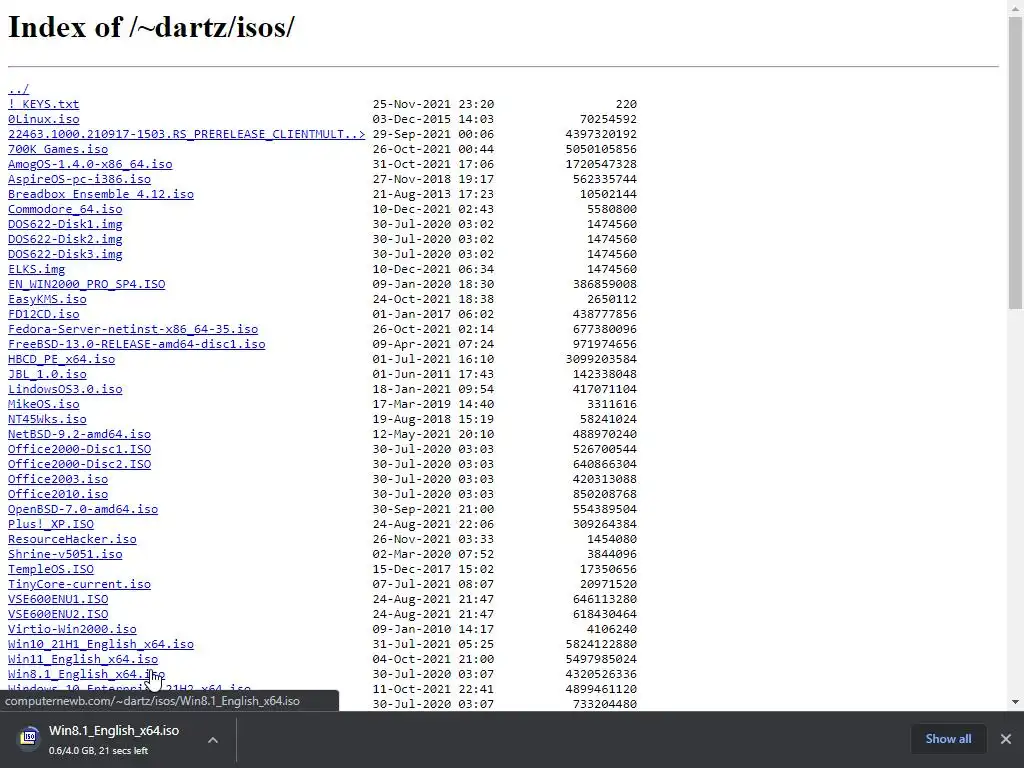Download Win11_English_x64.iso
Viewport: 1024px width, 768px height.
[x=83, y=660]
